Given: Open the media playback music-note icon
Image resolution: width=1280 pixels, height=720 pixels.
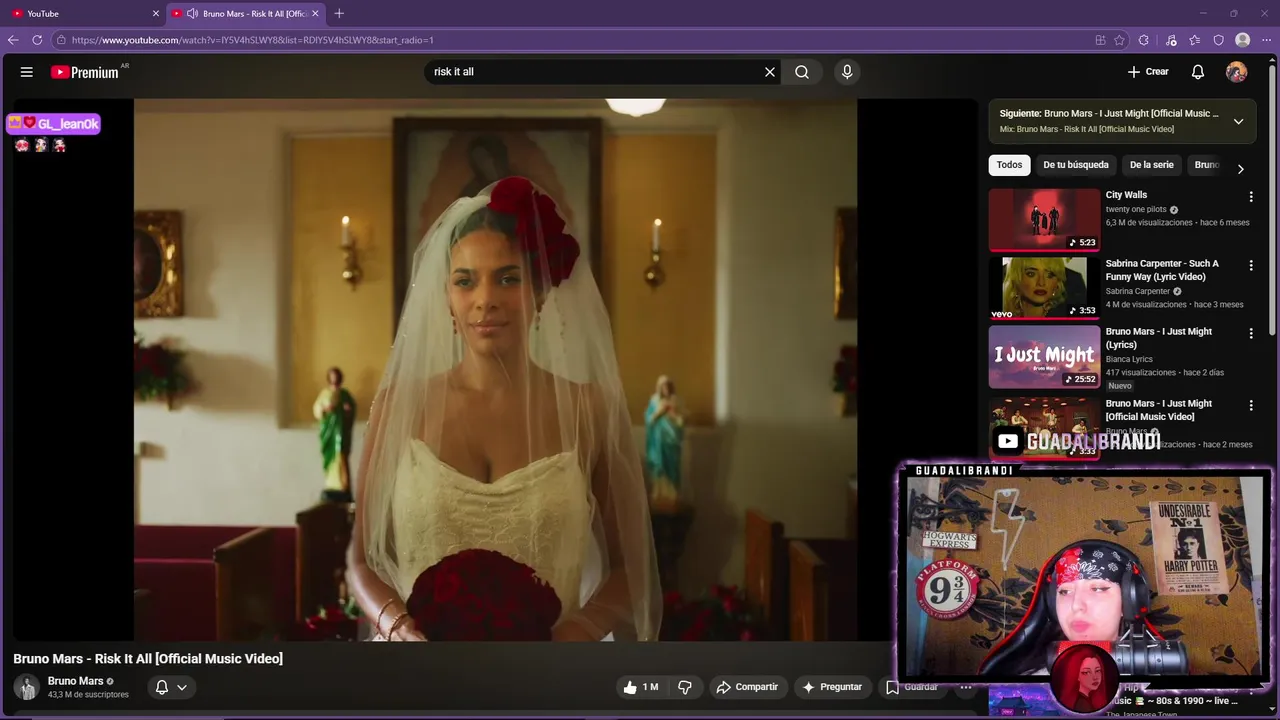Looking at the screenshot, I should click(x=1171, y=40).
